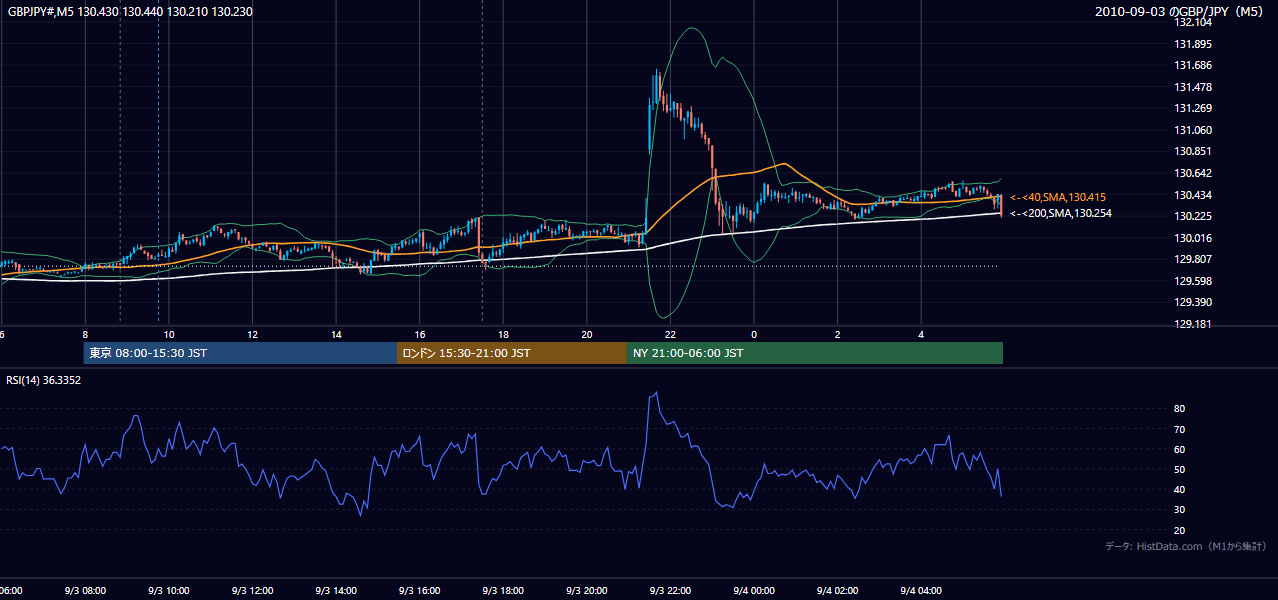1278x600 pixels.
Task: Select the 40 SMA label 130.415
Action: point(1058,197)
